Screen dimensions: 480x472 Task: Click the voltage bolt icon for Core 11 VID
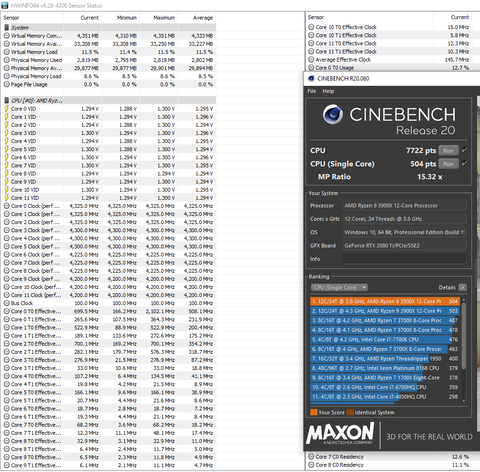coord(6,198)
